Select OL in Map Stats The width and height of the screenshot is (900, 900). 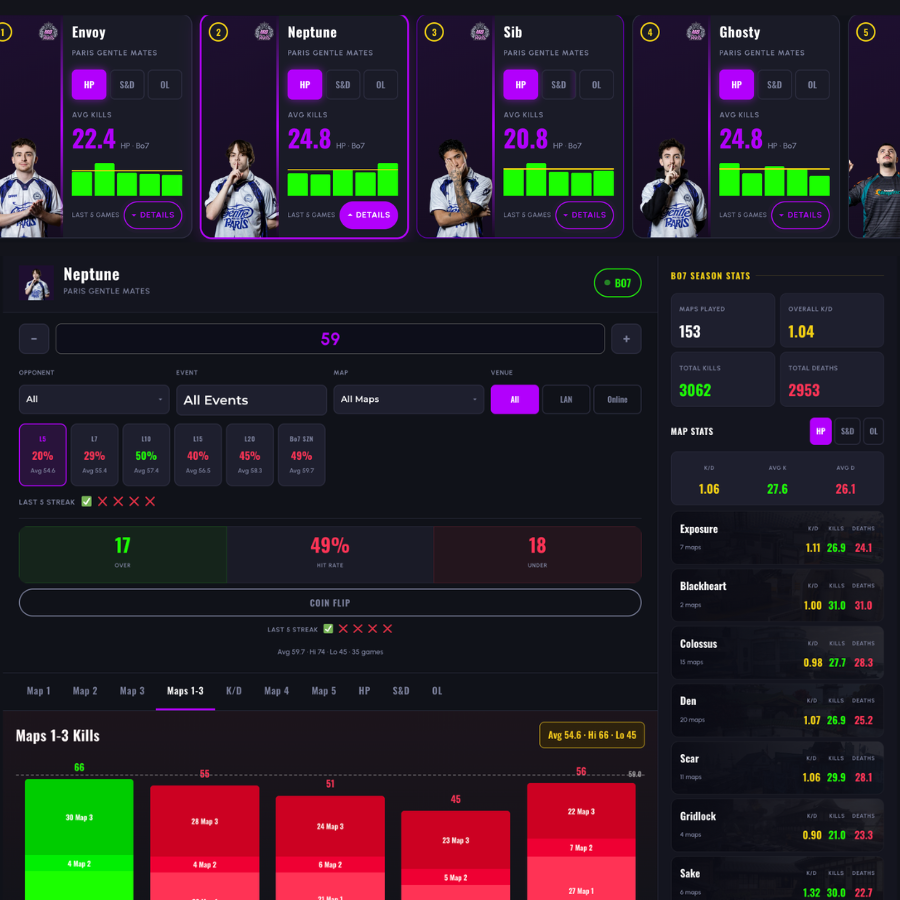coord(873,431)
